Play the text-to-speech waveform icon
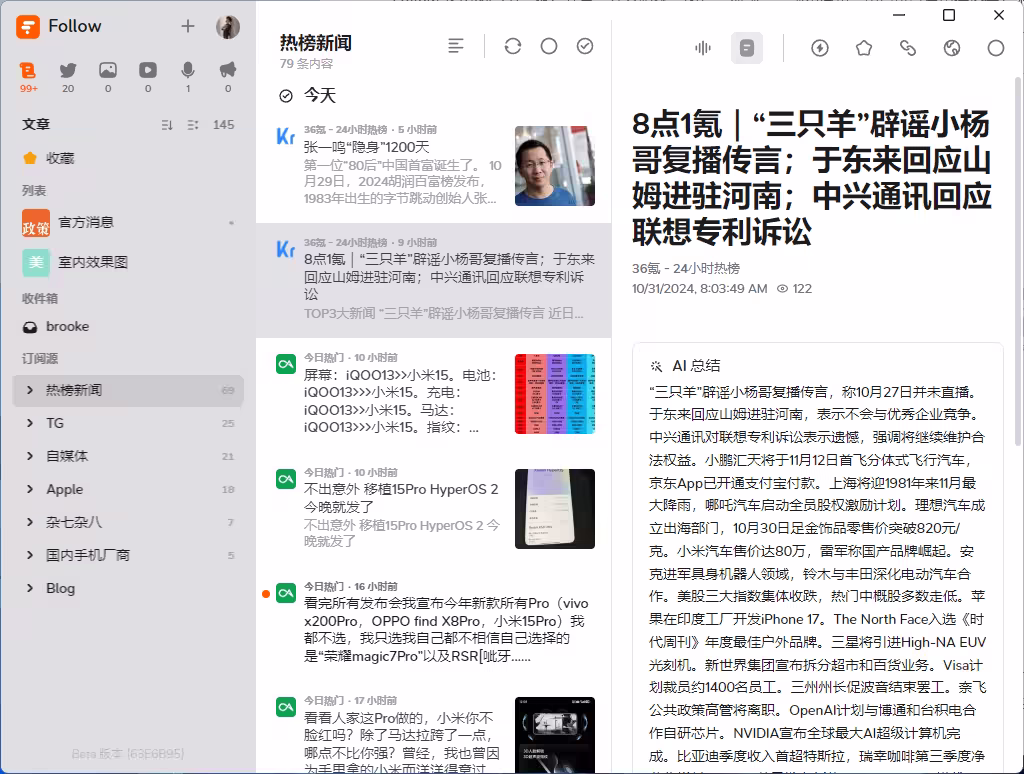This screenshot has width=1024, height=774. click(x=703, y=47)
